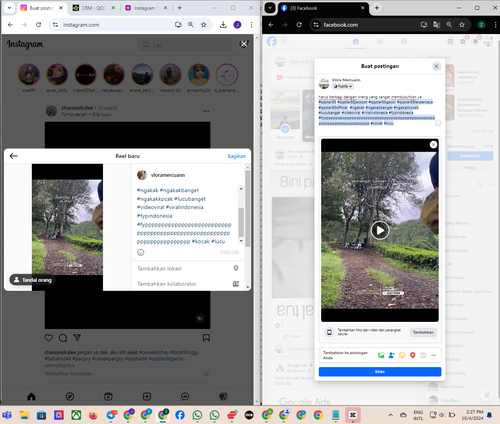Viewport: 500px width, 424px height.
Task: Bookmark instagram.com with star icon
Action: pyautogui.click(x=204, y=25)
